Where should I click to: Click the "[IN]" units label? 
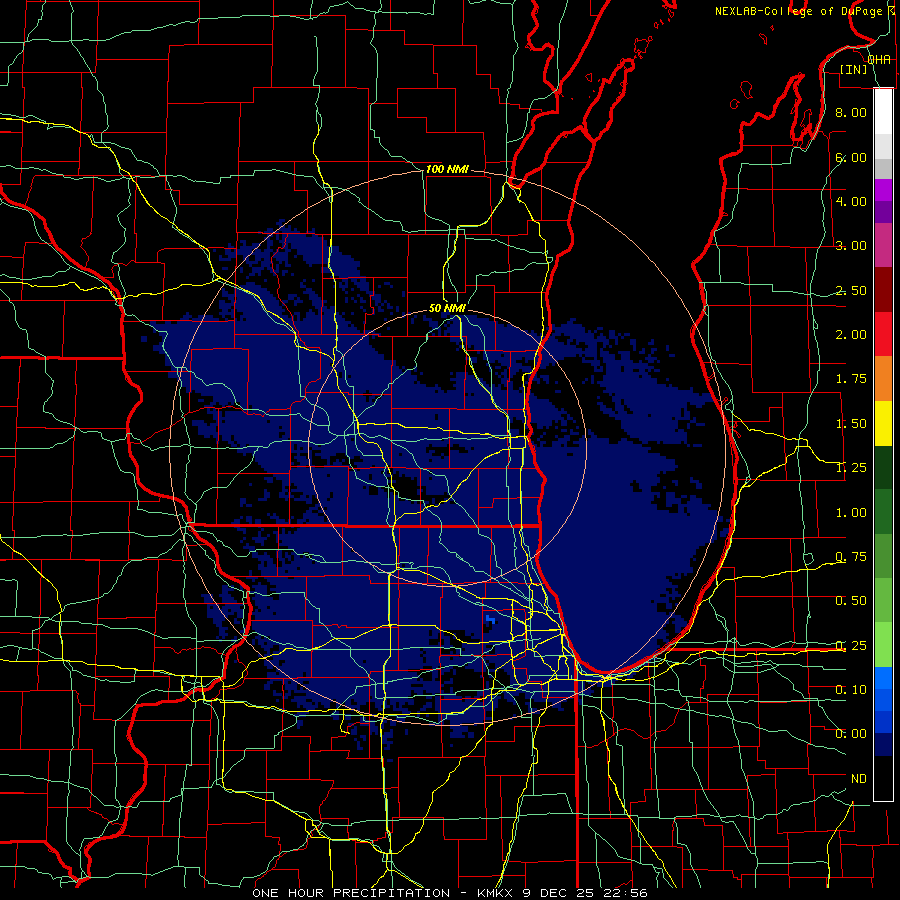854,69
